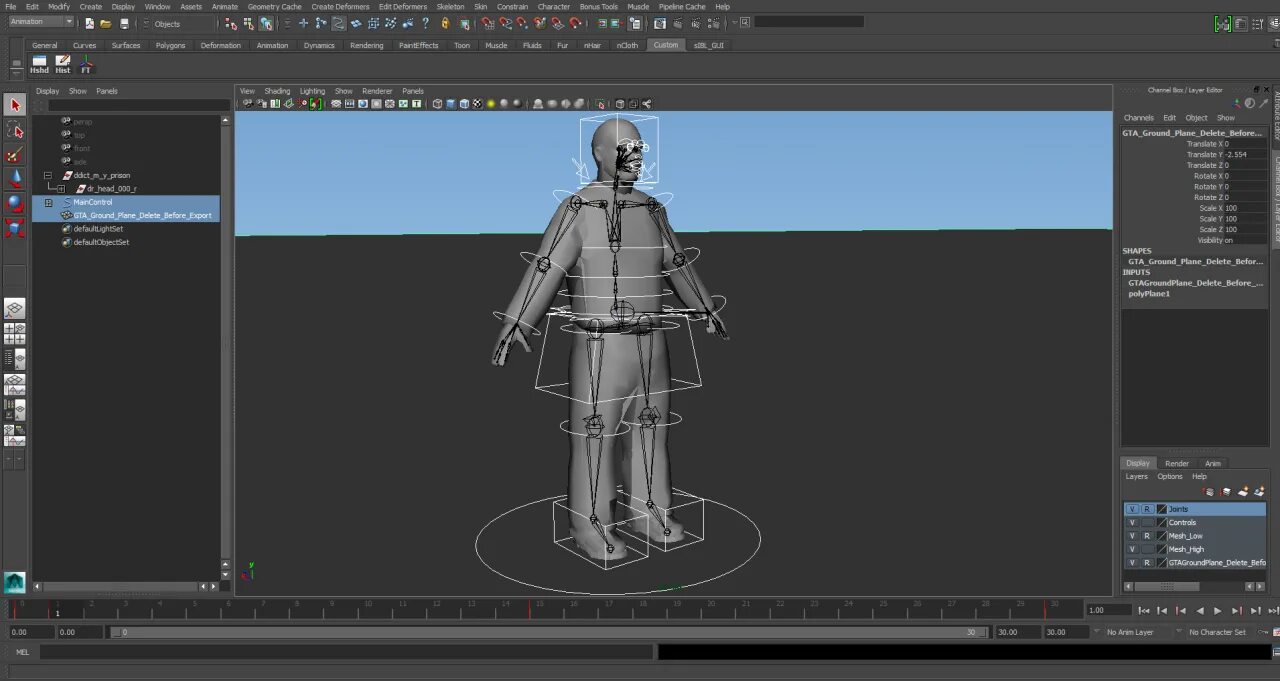Image resolution: width=1280 pixels, height=681 pixels.
Task: Toggle visibility of the Joints layer
Action: [x=1132, y=509]
